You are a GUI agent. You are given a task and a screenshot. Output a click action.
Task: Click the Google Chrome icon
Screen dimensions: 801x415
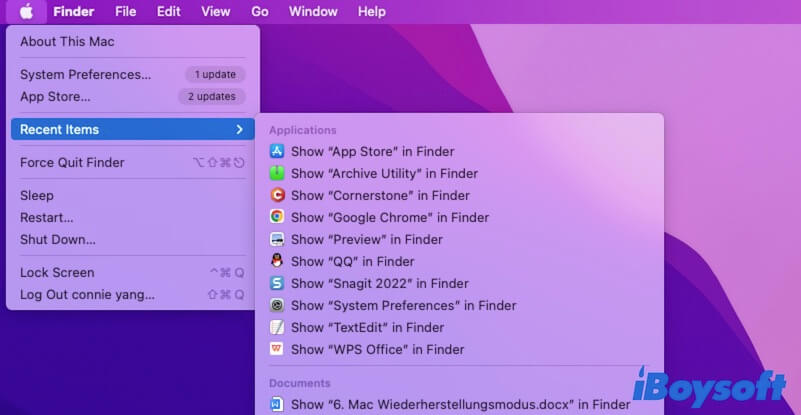tap(277, 217)
